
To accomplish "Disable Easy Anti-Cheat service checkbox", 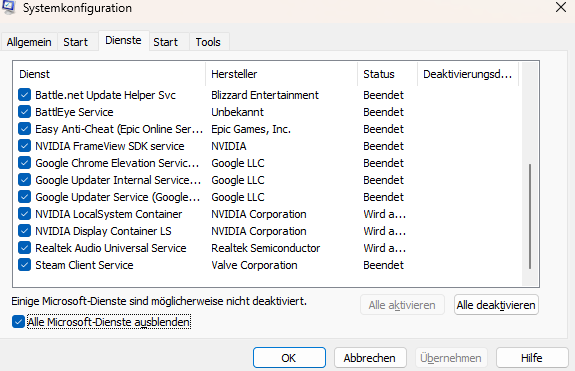I will point(24,129).
